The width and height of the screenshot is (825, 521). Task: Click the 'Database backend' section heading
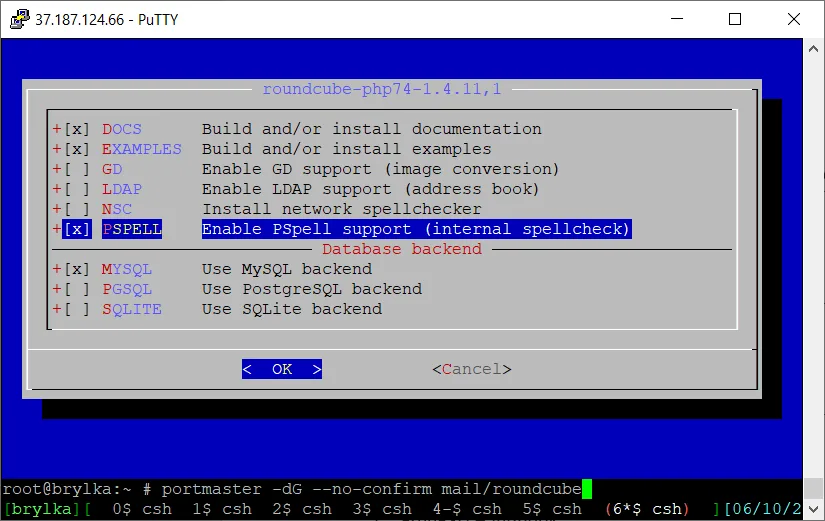click(x=402, y=249)
